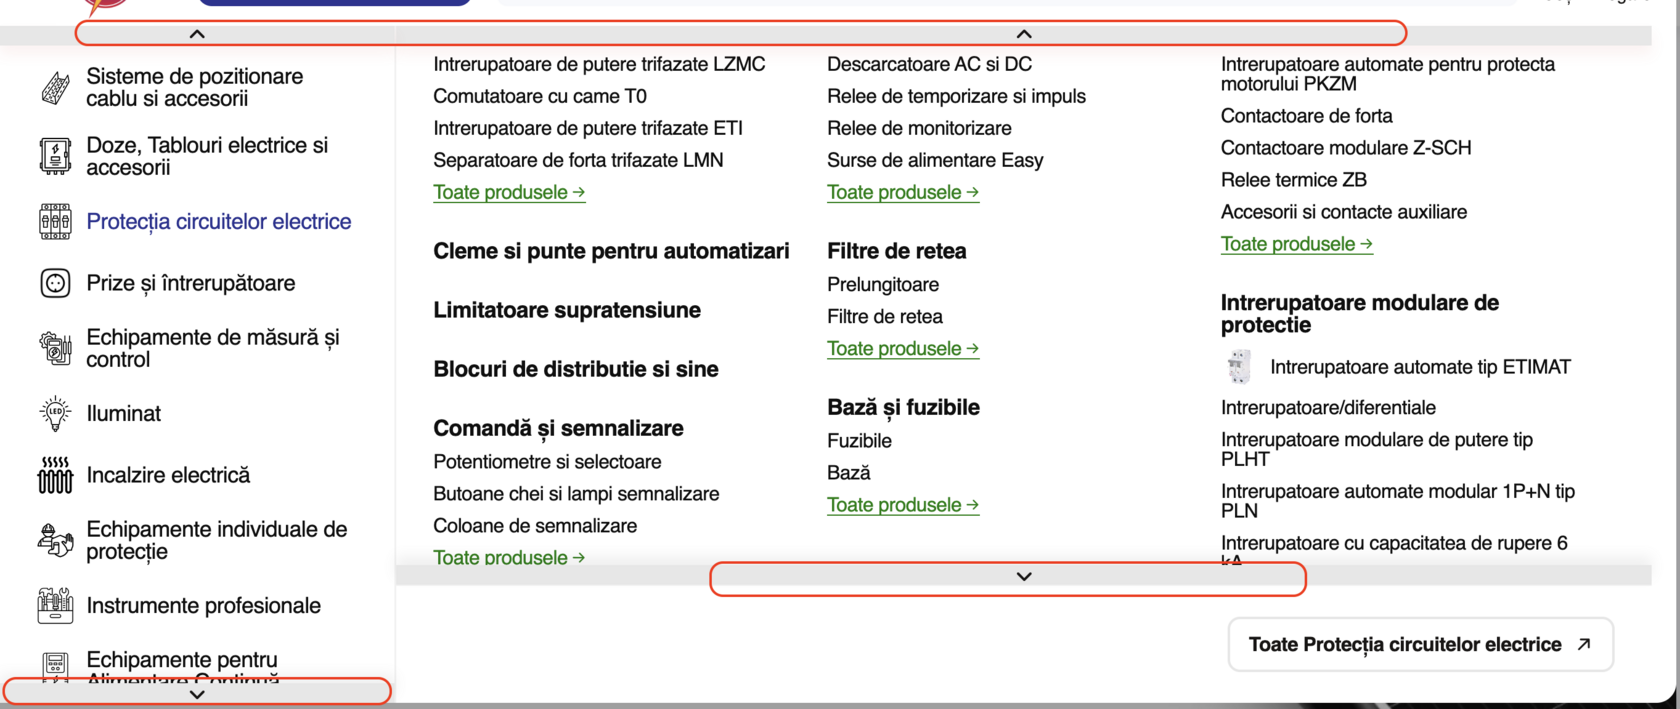Screen dimensions: 1680x709
Task: Click the LED bulb Iluminat icon
Action: click(55, 413)
